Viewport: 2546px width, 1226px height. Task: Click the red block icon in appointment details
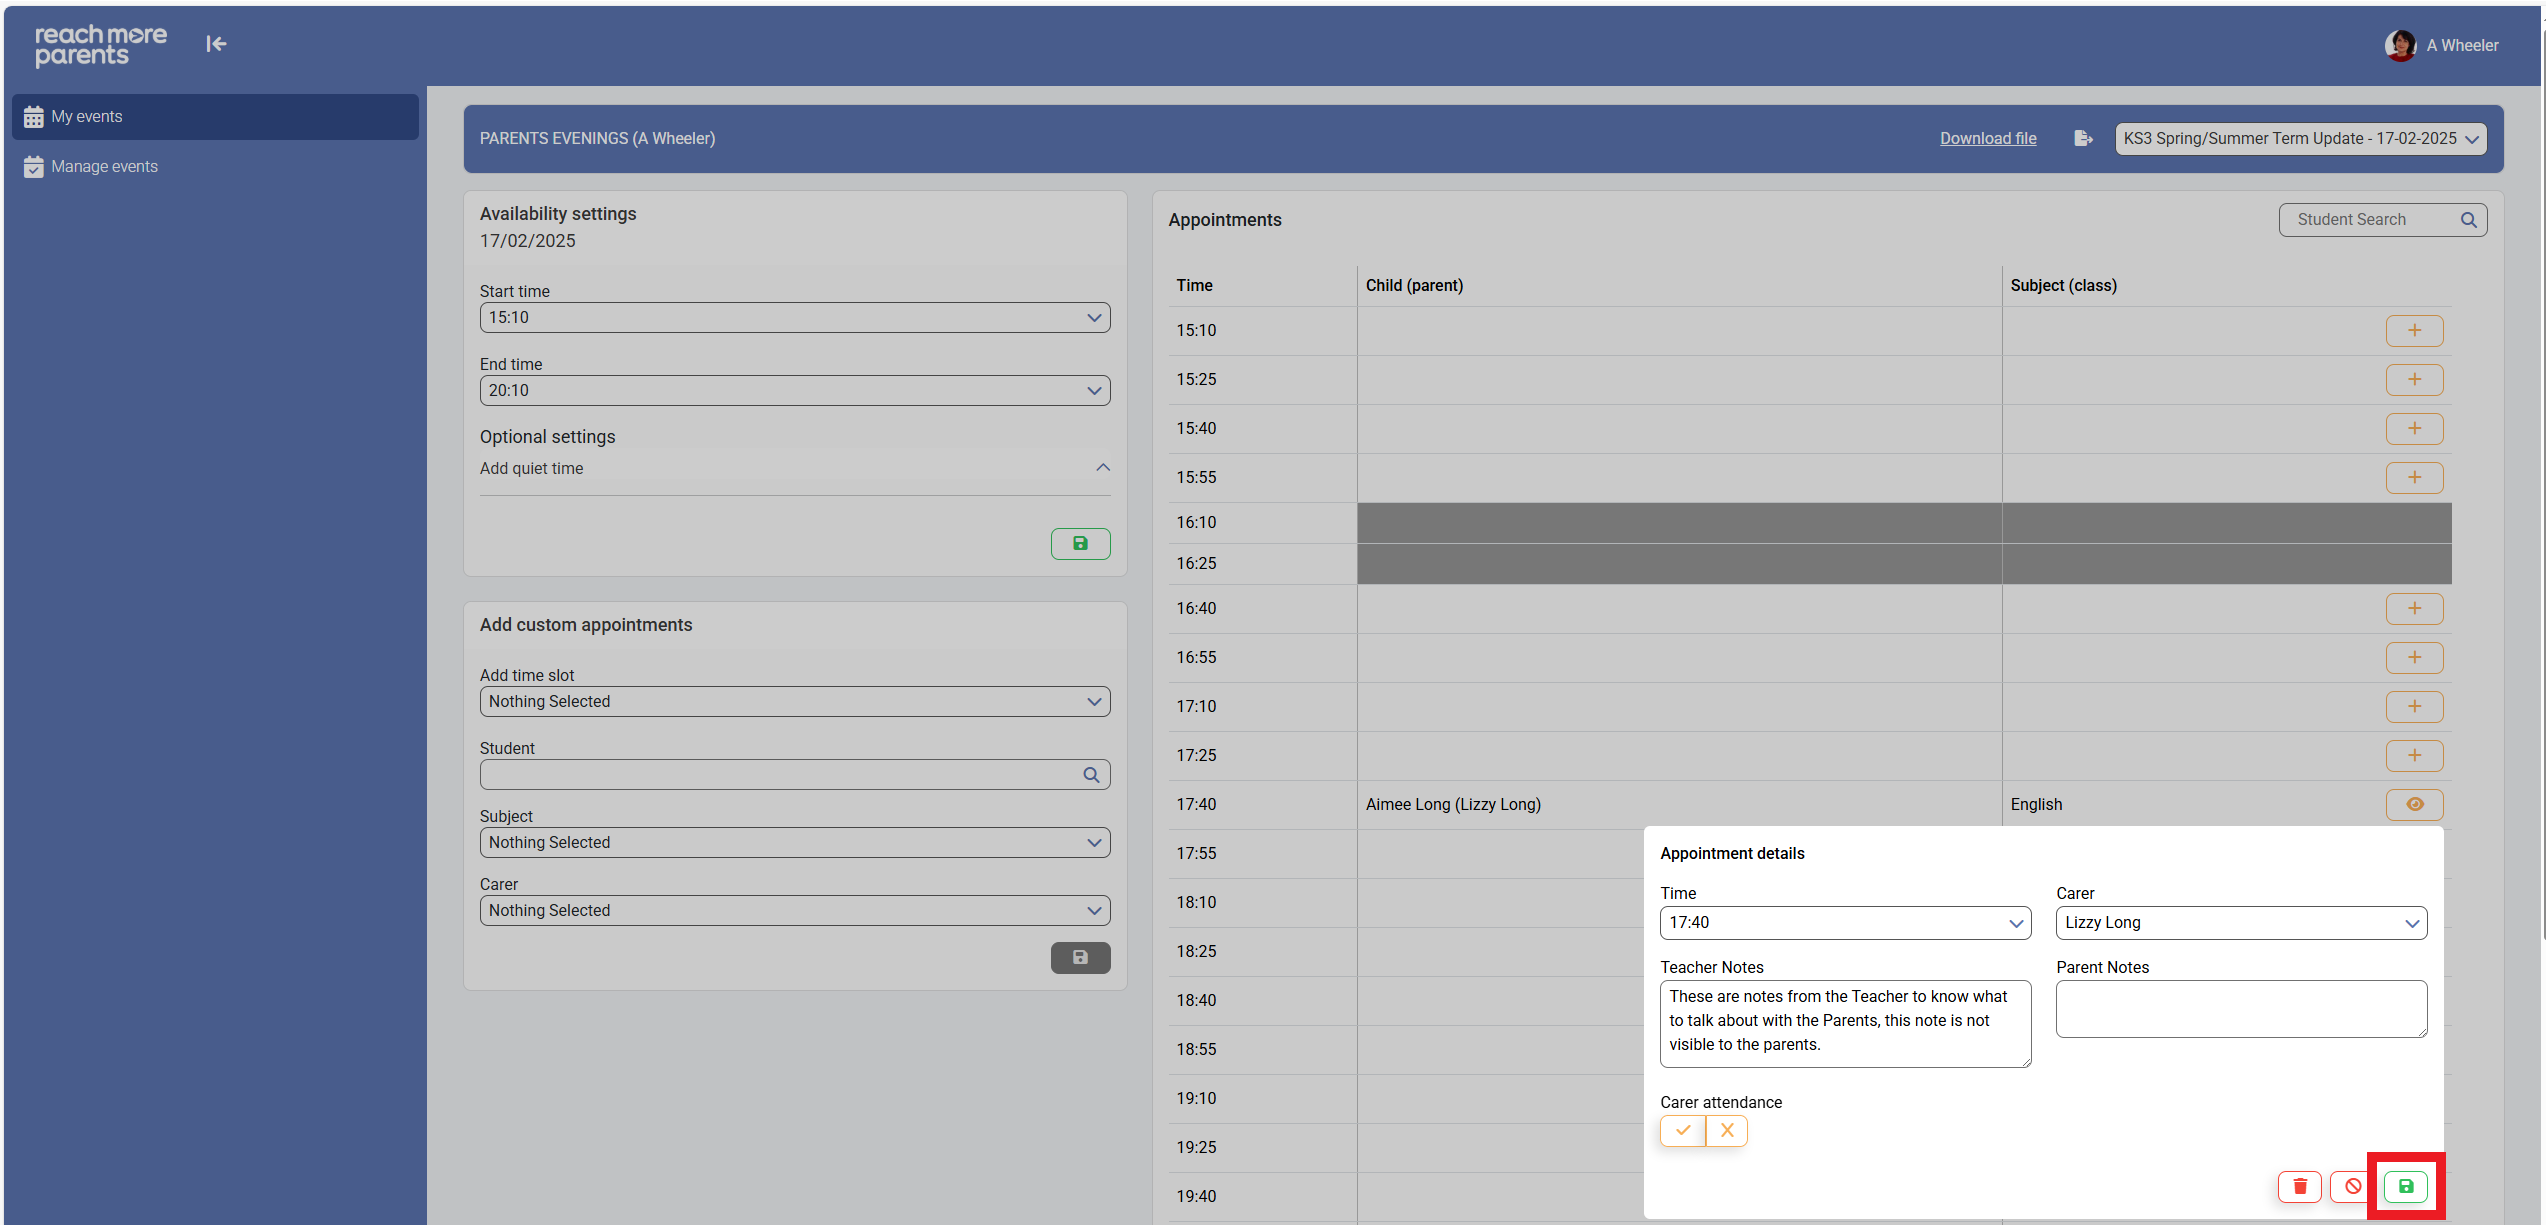coord(2352,1187)
